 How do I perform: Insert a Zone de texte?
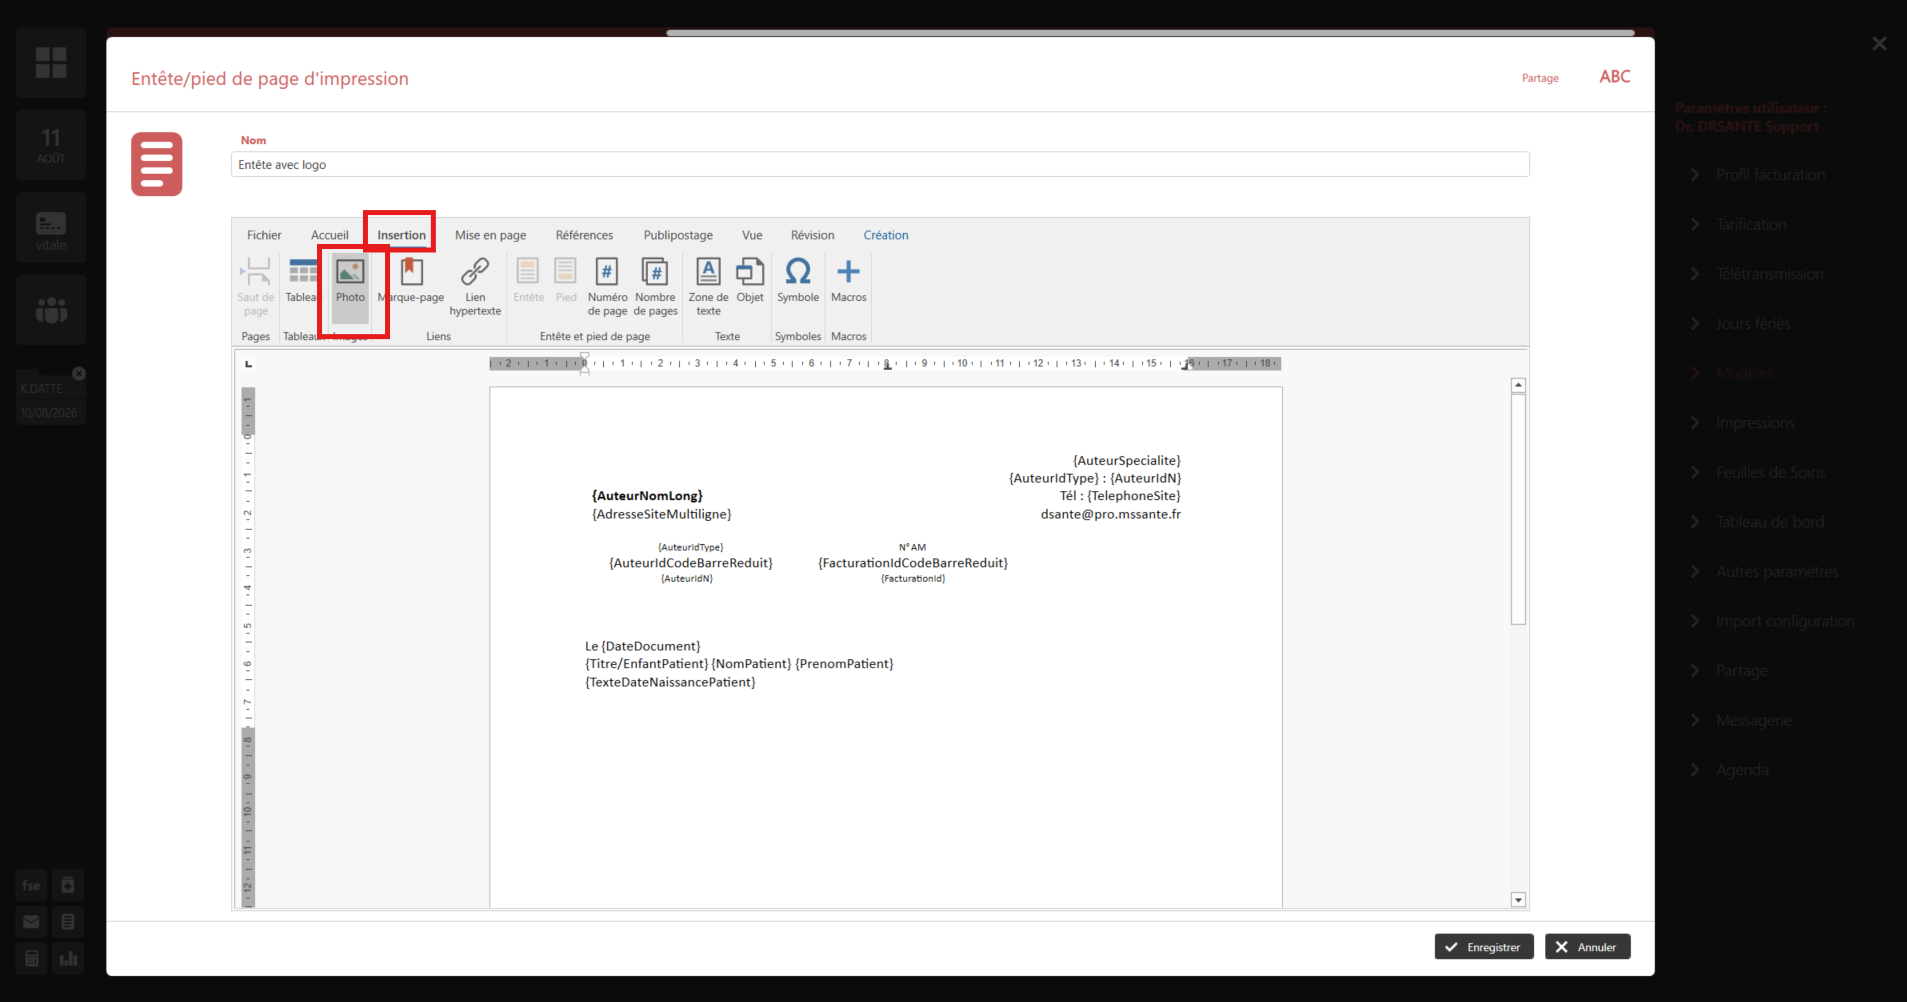pyautogui.click(x=708, y=287)
